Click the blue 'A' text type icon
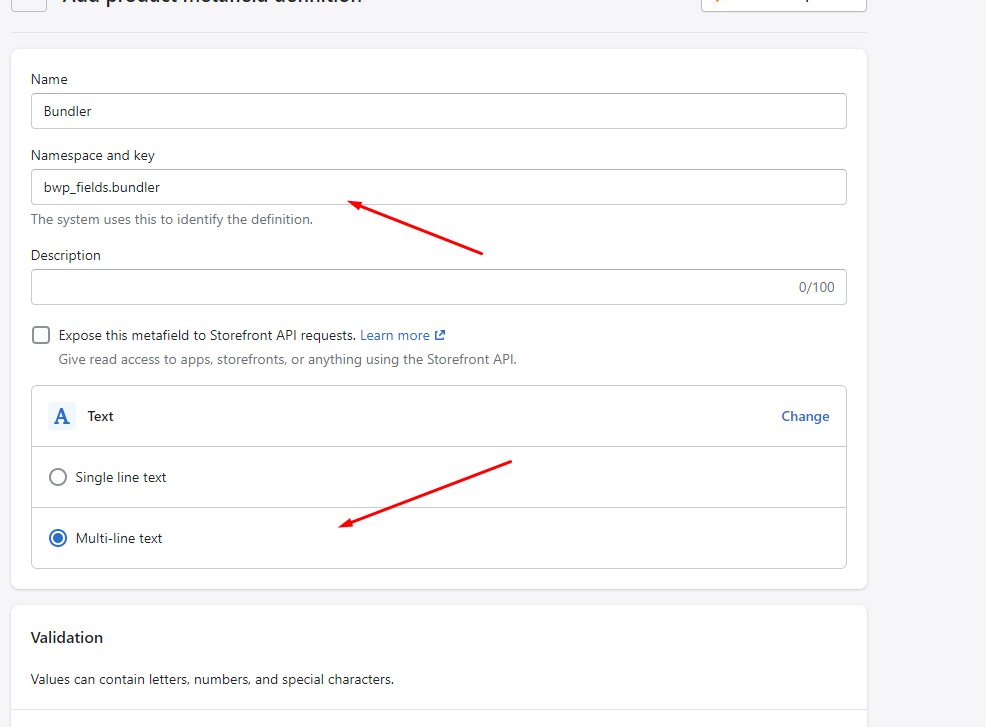The image size is (986, 727). coord(62,416)
